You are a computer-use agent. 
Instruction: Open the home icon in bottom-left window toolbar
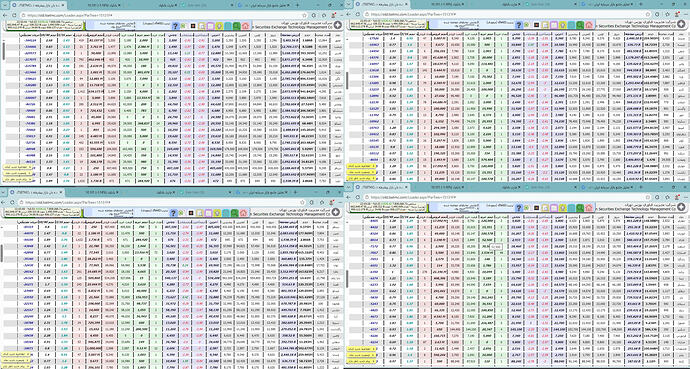point(243,212)
